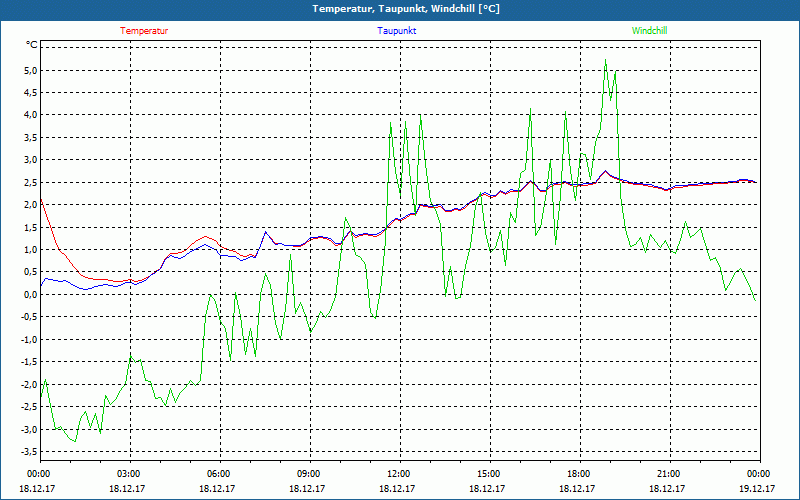Click the '18.12.17' date under 12:00

(396, 488)
